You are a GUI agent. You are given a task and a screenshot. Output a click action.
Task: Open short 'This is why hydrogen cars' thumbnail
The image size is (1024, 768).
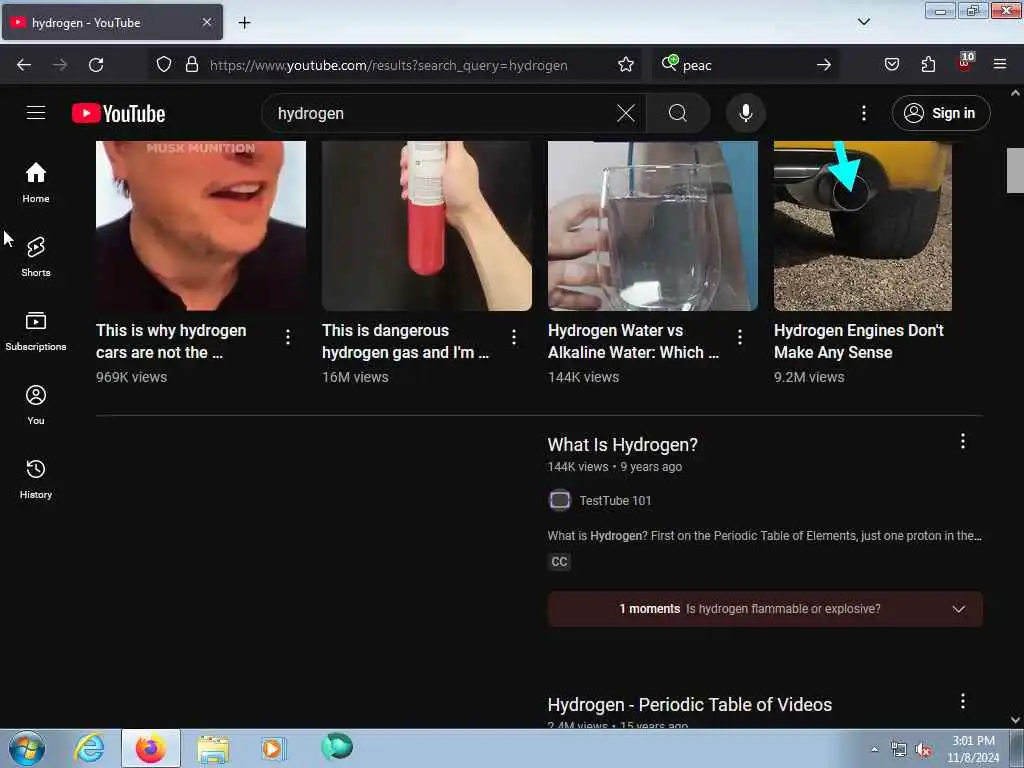tap(200, 226)
